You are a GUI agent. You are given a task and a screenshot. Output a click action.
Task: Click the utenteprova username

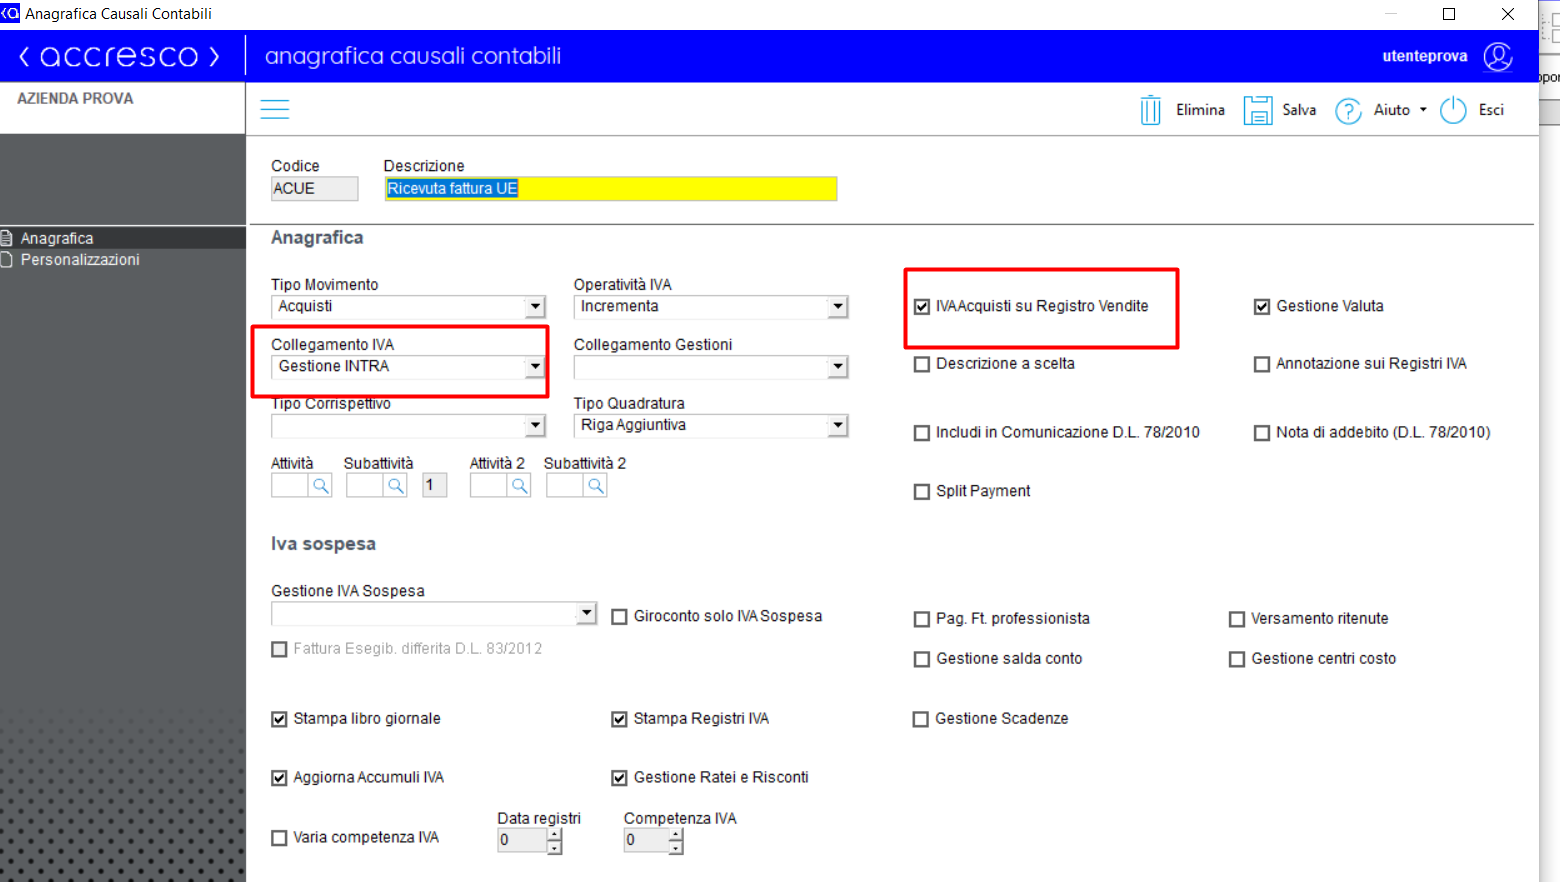click(x=1425, y=56)
